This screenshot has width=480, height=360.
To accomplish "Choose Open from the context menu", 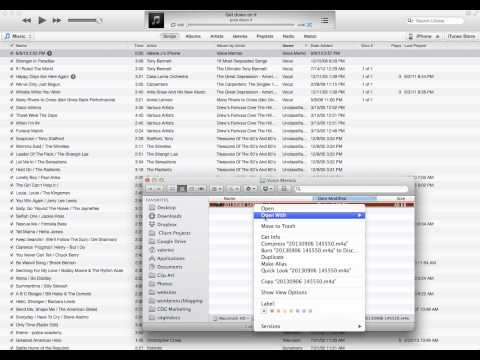I will click(x=309, y=208).
